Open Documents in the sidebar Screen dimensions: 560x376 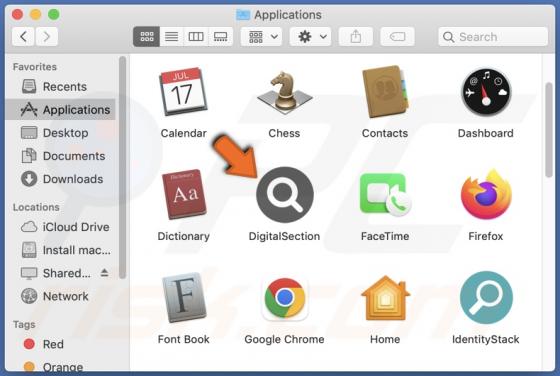click(x=60, y=156)
